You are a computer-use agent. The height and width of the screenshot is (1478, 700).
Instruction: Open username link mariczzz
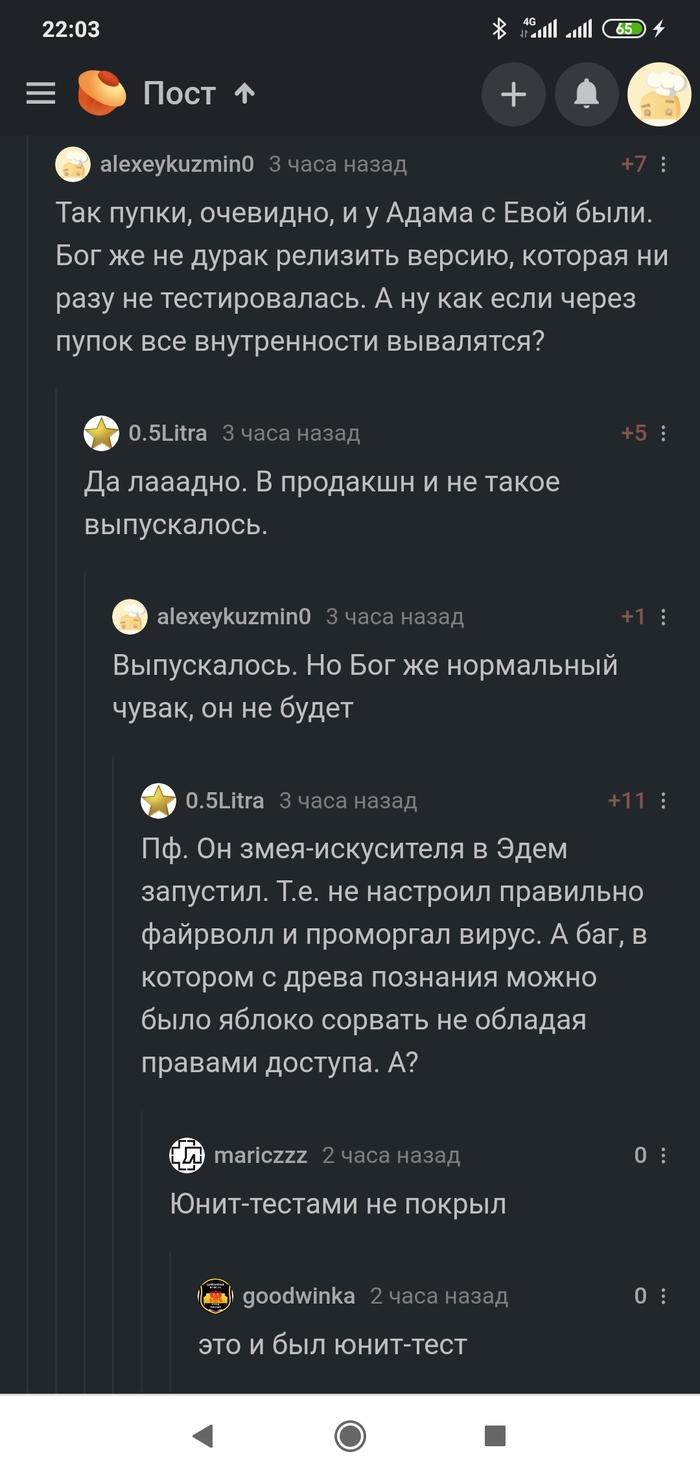(x=261, y=1156)
